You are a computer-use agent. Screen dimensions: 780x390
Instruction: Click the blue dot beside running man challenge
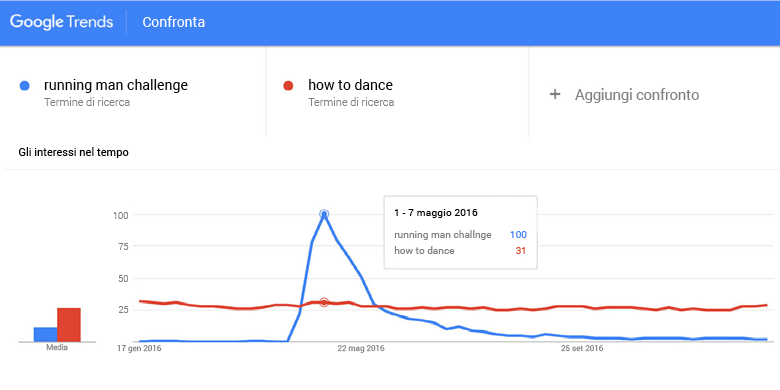[x=24, y=86]
